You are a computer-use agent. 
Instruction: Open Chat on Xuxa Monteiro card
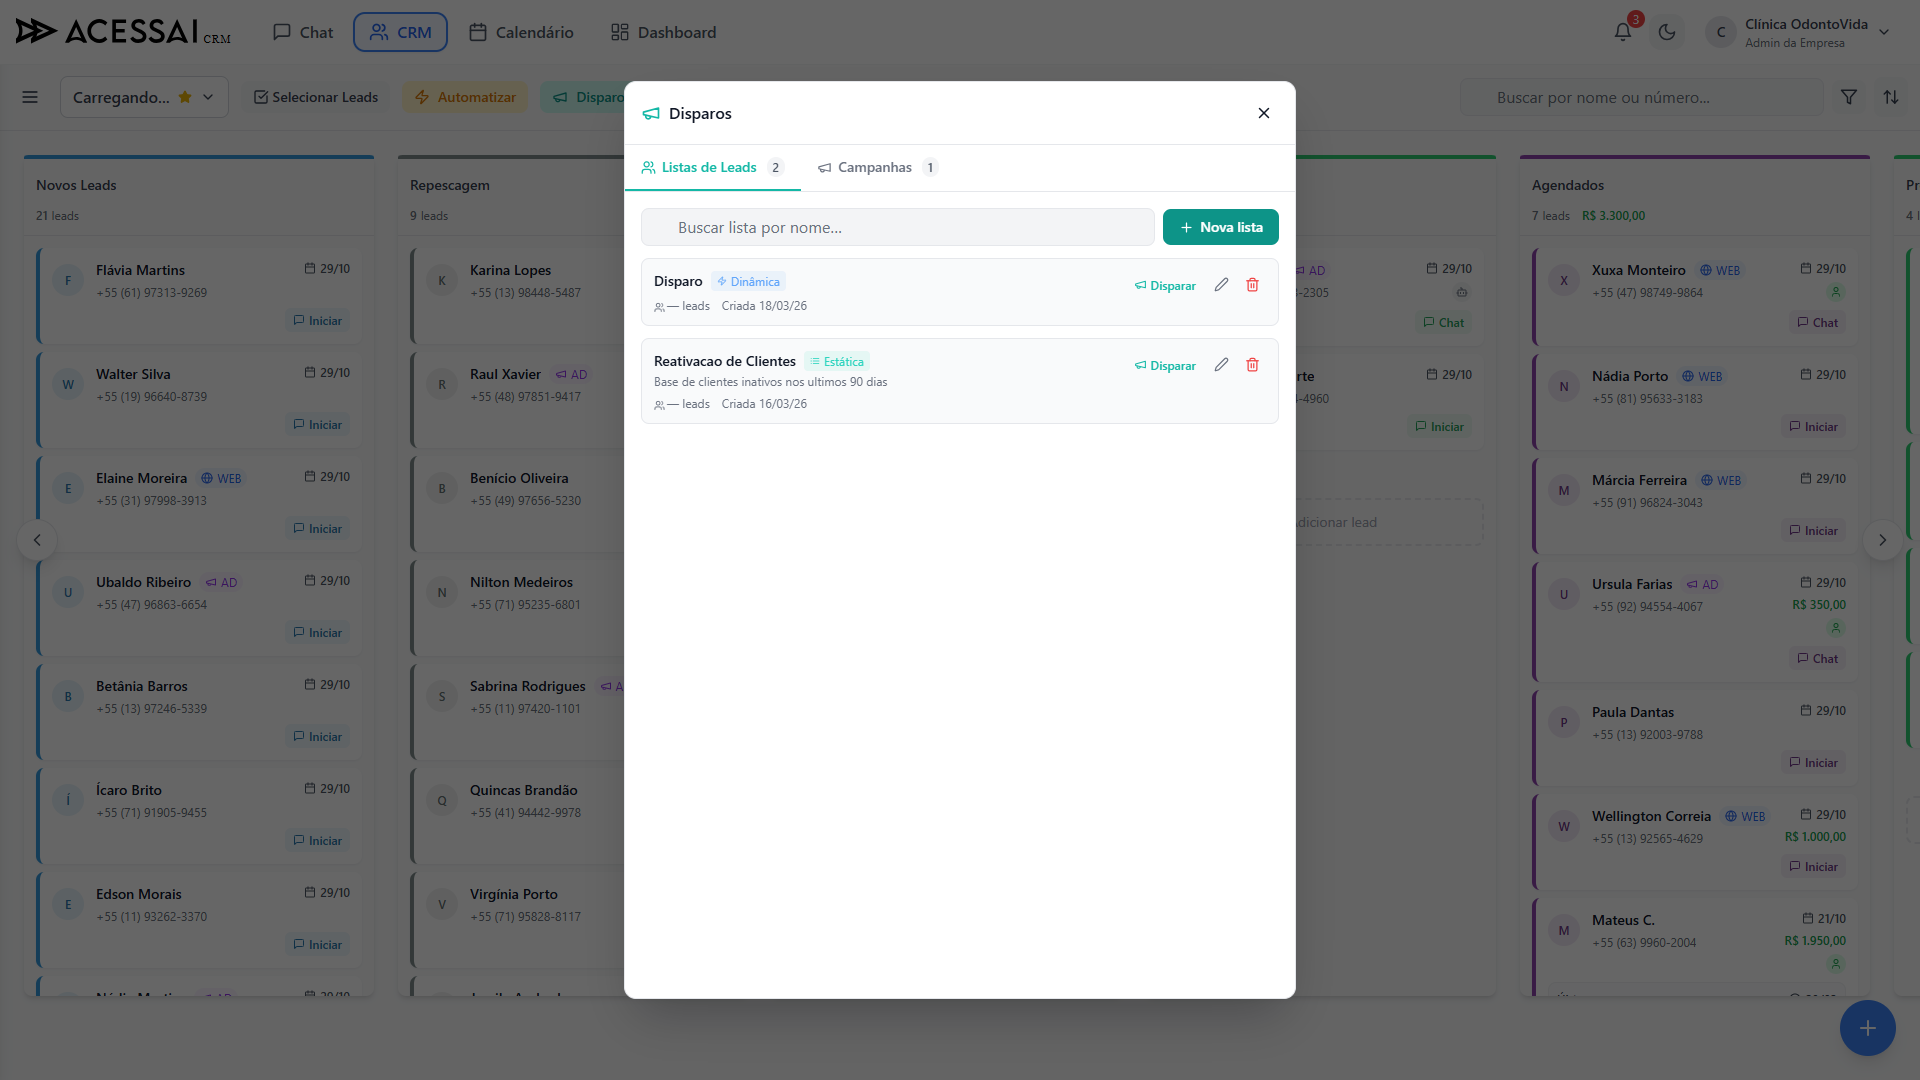pos(1817,323)
